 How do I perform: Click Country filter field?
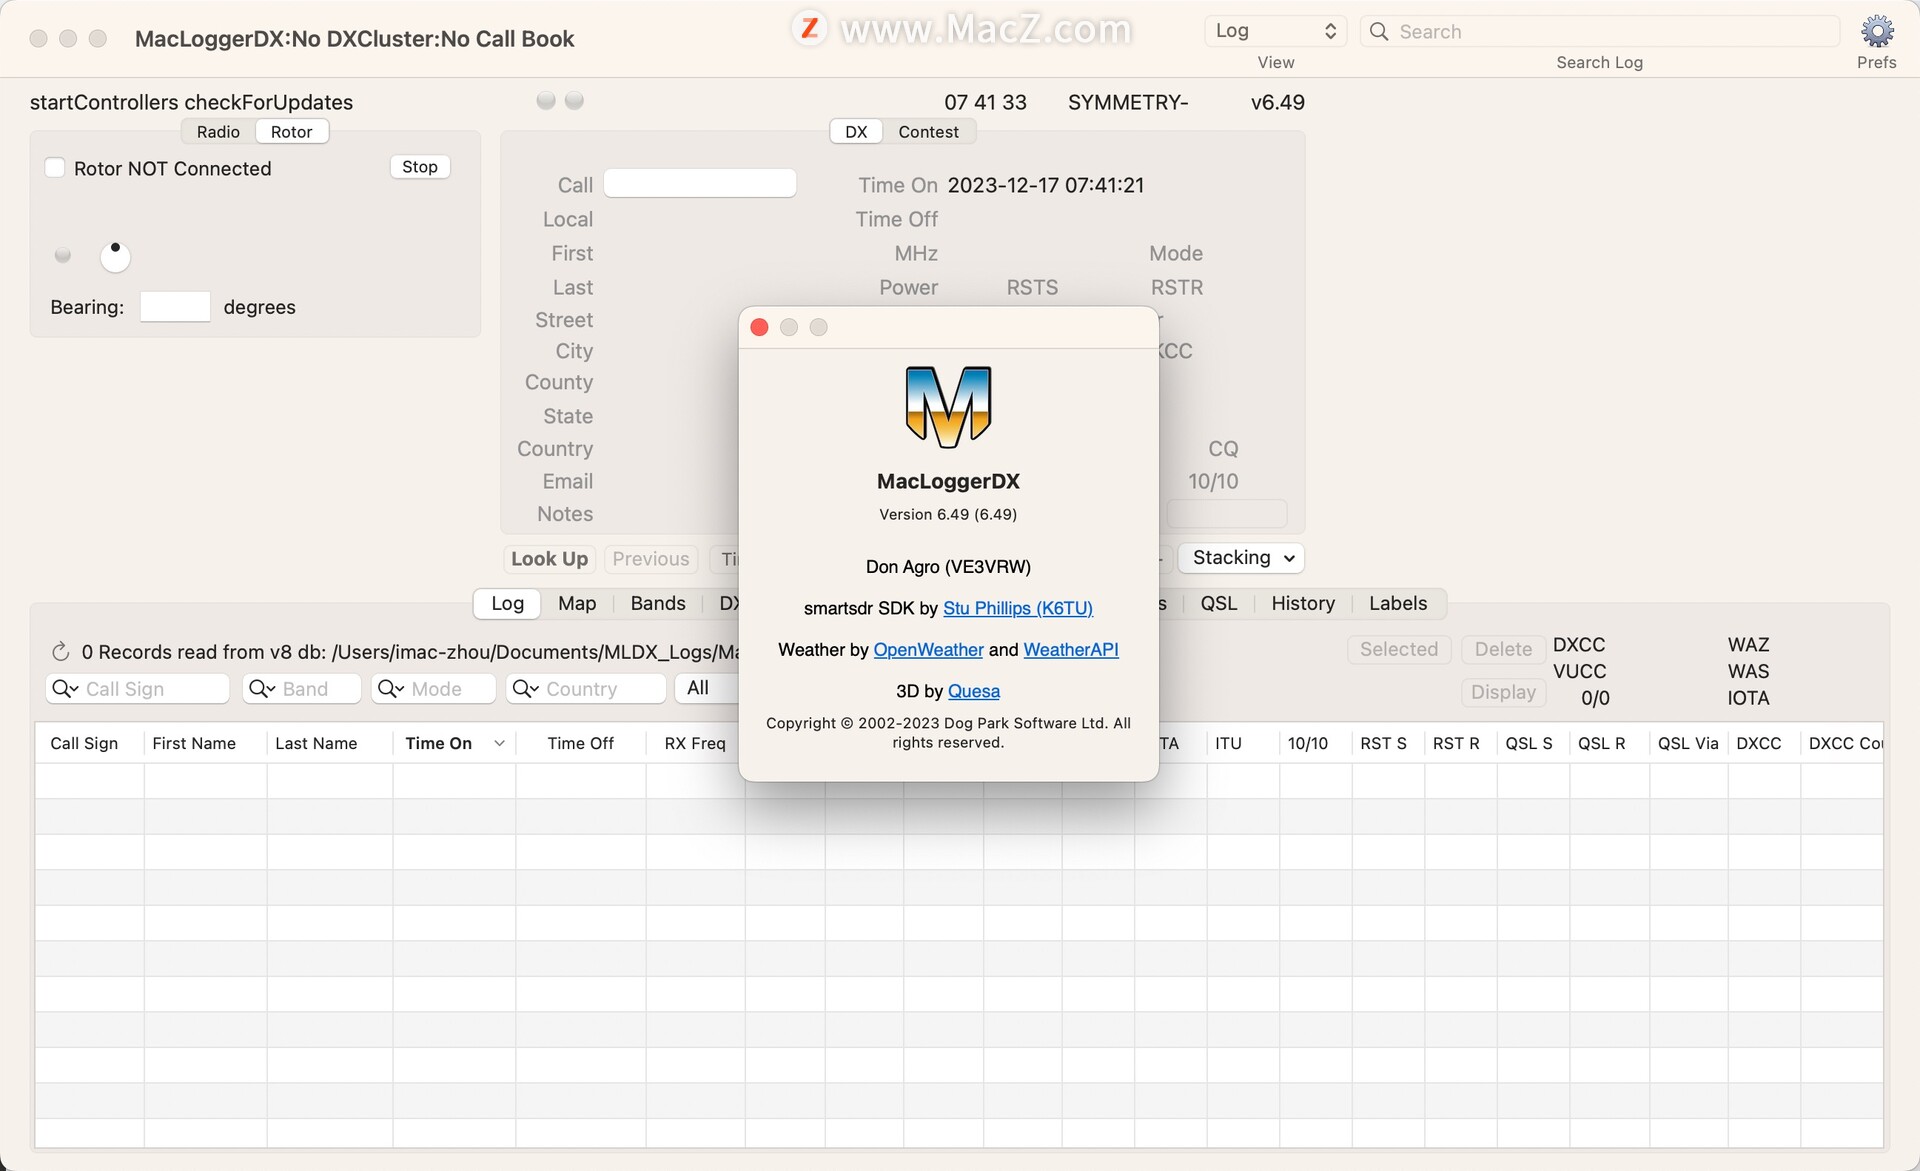point(586,689)
